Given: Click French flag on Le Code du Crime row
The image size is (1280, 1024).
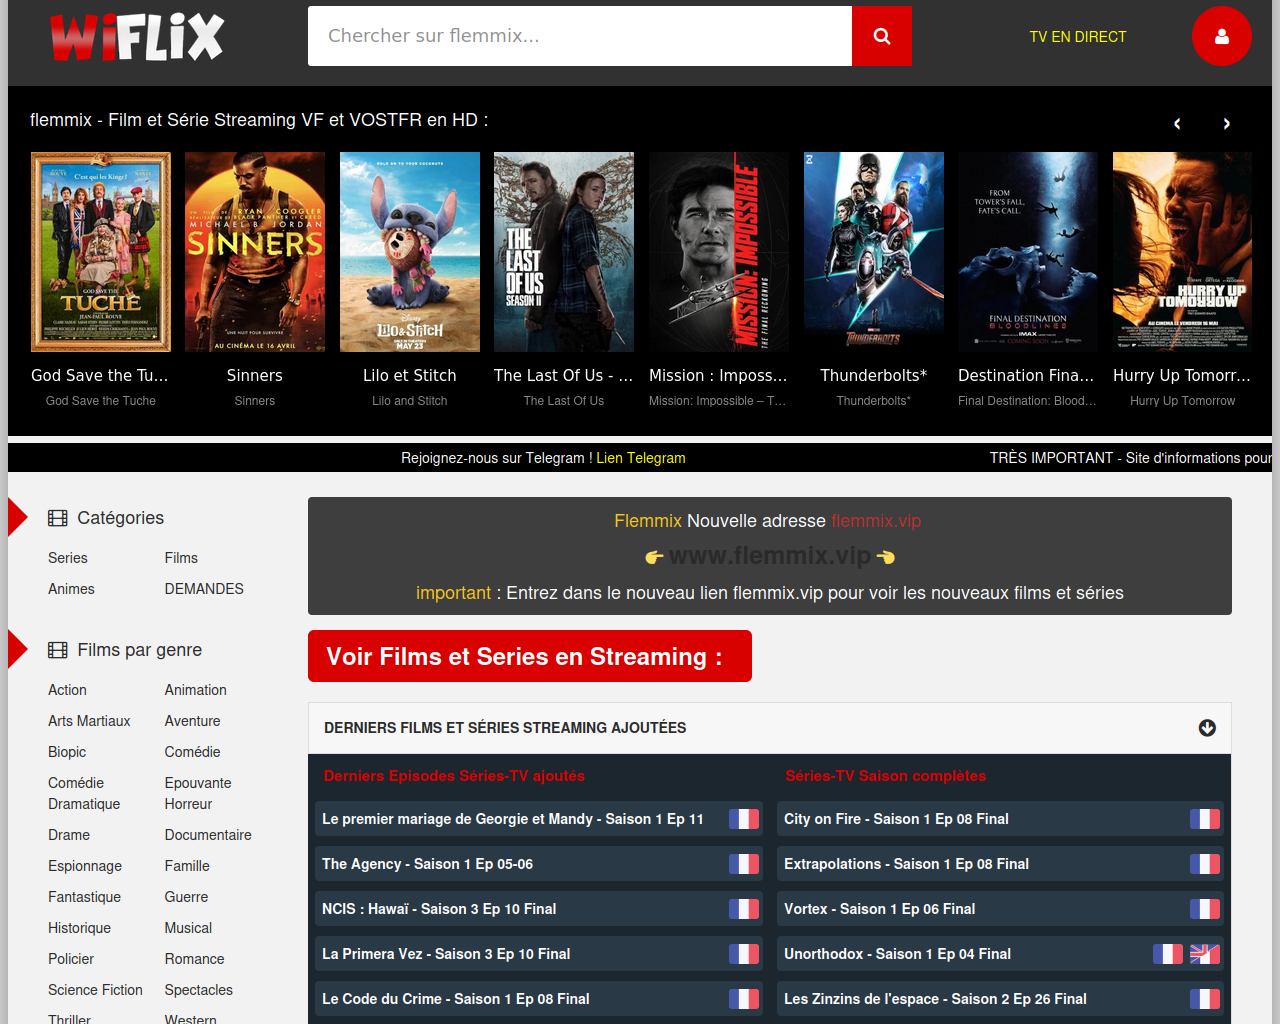Looking at the screenshot, I should click(x=744, y=999).
